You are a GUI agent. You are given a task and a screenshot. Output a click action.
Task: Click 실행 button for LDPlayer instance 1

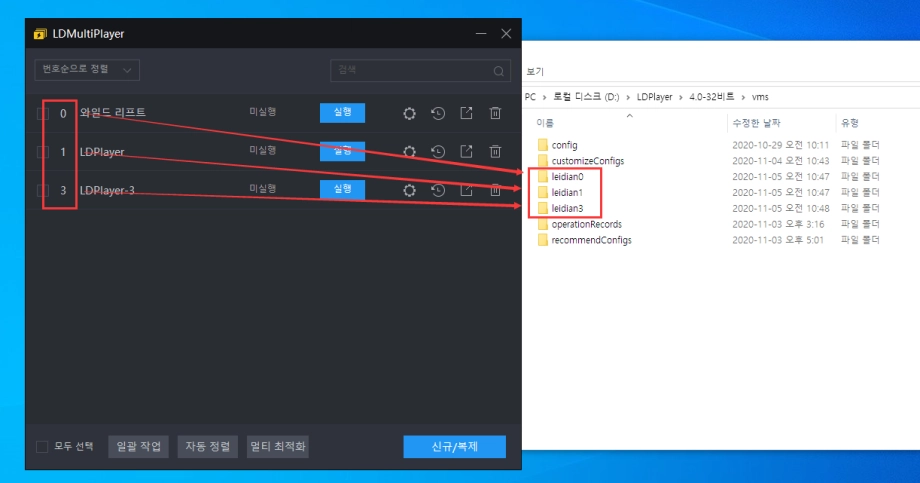342,151
